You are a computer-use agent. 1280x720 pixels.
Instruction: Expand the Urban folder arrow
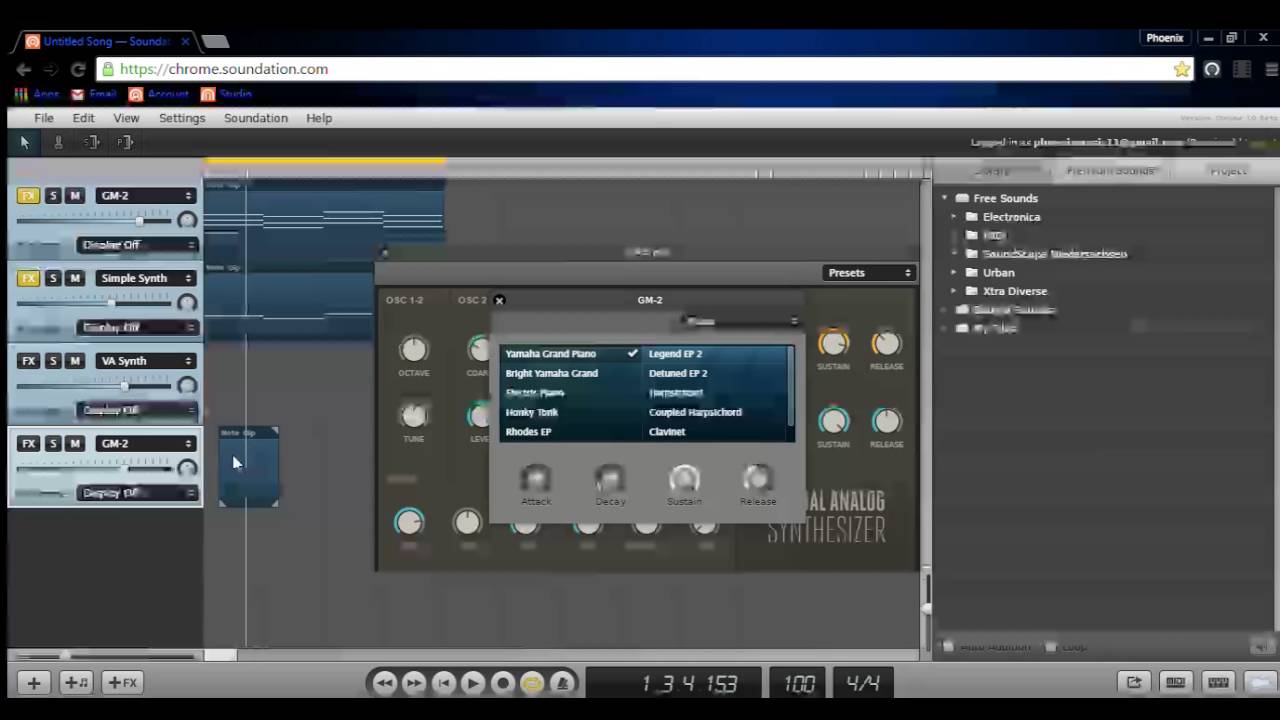pyautogui.click(x=954, y=273)
